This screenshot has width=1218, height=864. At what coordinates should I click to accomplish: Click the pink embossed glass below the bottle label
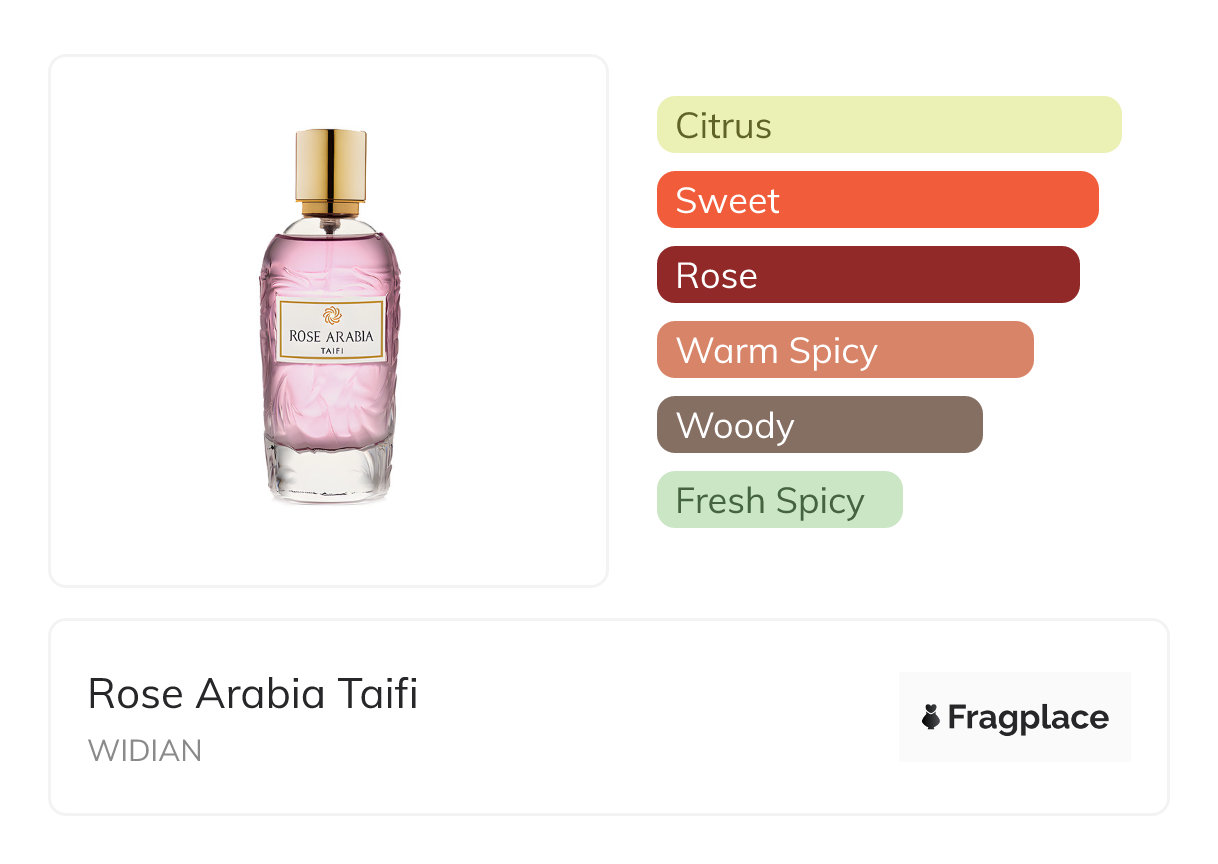(x=330, y=400)
